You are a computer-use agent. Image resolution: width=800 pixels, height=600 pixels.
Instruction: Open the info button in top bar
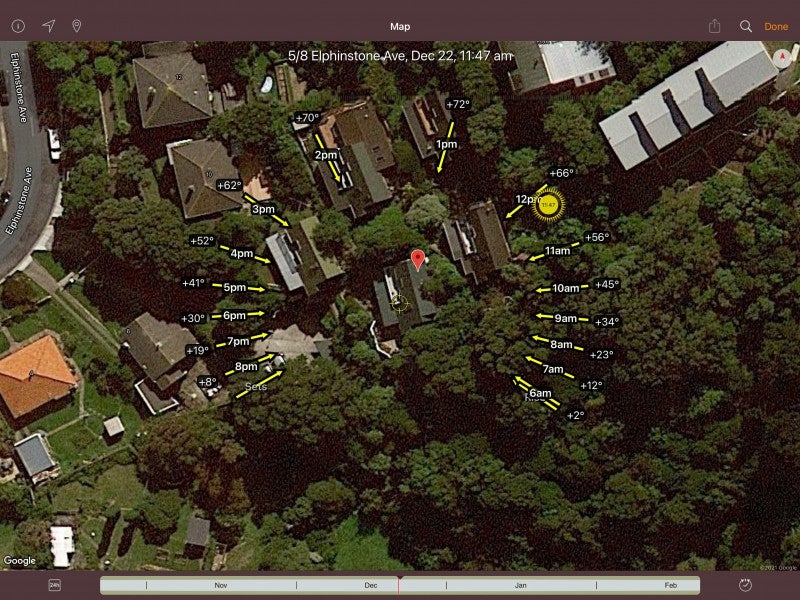tap(18, 26)
